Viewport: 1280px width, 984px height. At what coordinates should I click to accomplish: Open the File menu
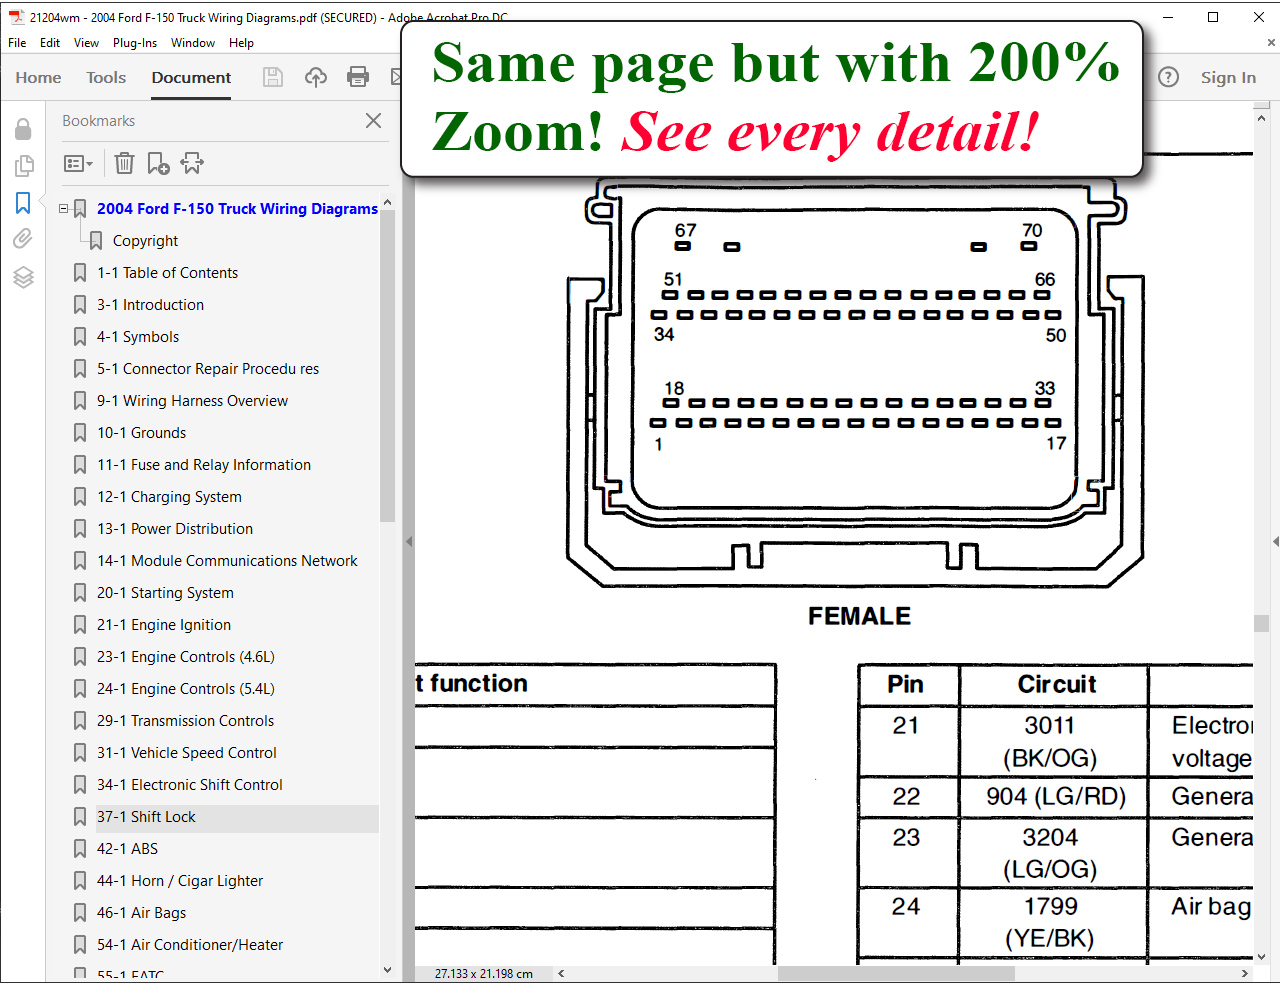[17, 43]
